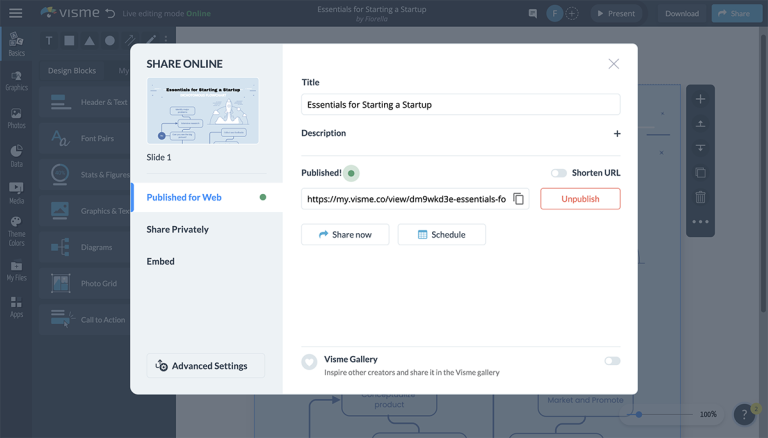Screen dimensions: 768x438
Task: Open Advanced Settings
Action: [205, 366]
